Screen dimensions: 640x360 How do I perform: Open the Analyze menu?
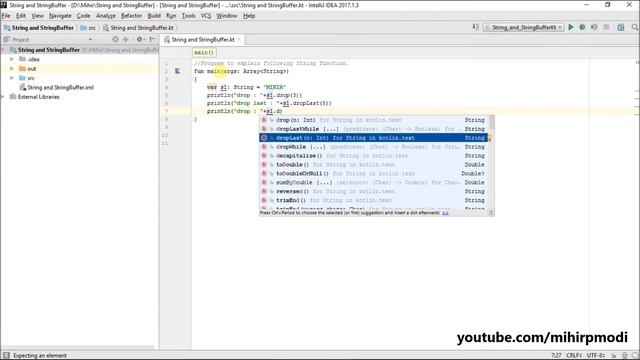(x=106, y=16)
